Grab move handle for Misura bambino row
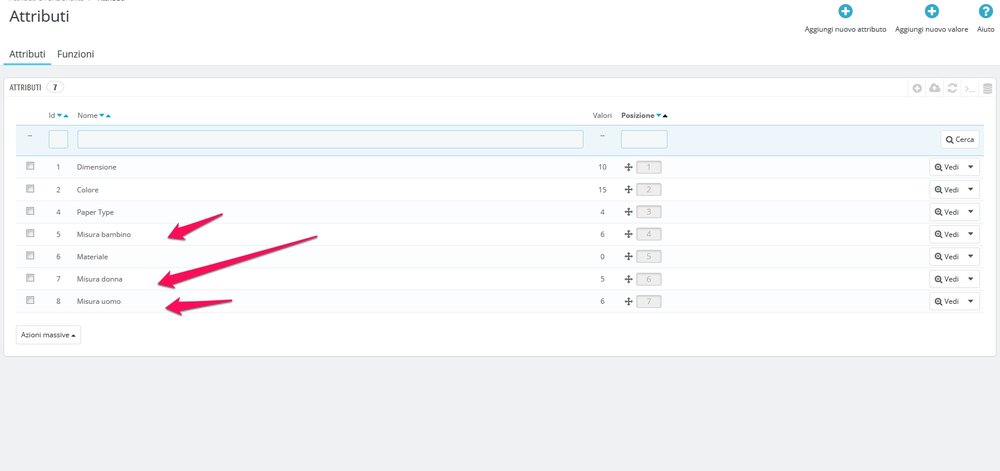The height and width of the screenshot is (471, 1000). pos(628,234)
